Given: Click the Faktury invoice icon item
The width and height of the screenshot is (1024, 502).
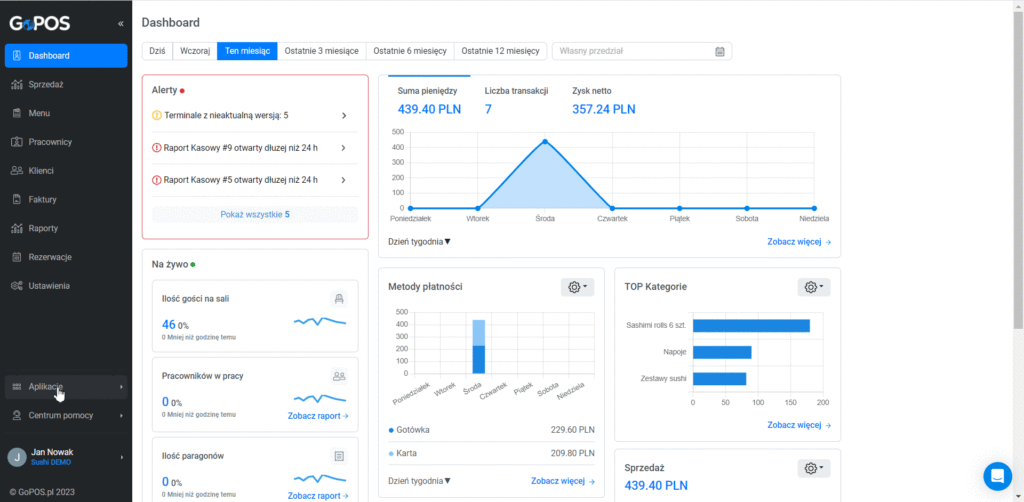Looking at the screenshot, I should pos(65,200).
